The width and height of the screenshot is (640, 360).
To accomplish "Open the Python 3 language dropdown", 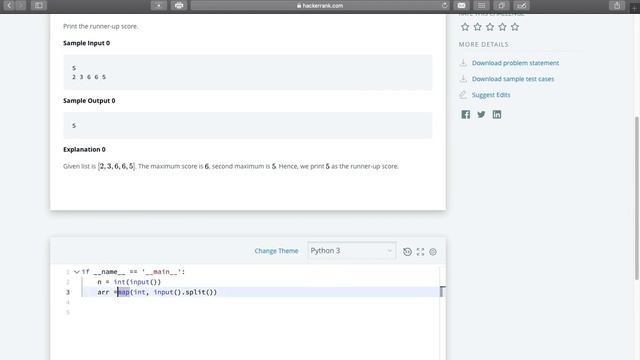I will pyautogui.click(x=351, y=251).
